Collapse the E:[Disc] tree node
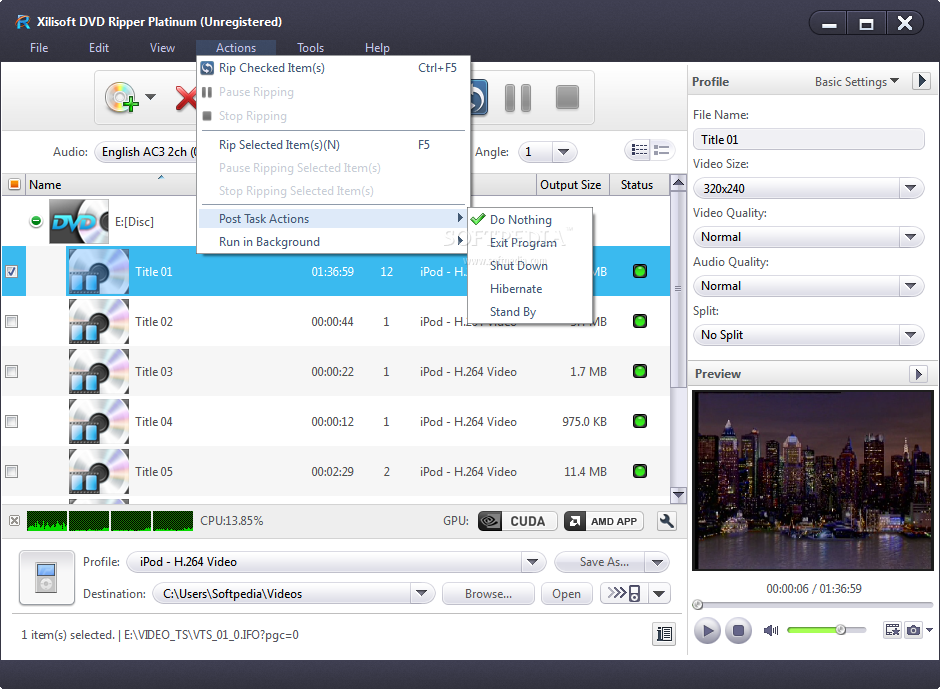 click(x=36, y=221)
